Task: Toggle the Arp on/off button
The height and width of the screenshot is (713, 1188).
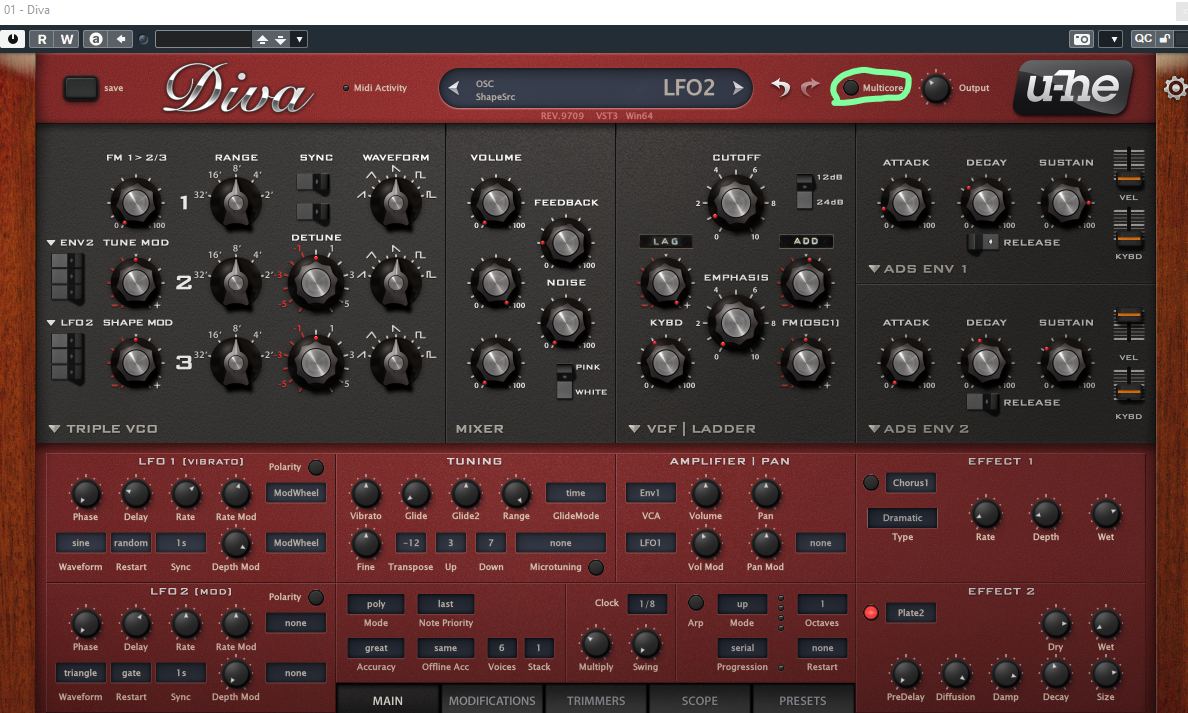Action: 696,603
